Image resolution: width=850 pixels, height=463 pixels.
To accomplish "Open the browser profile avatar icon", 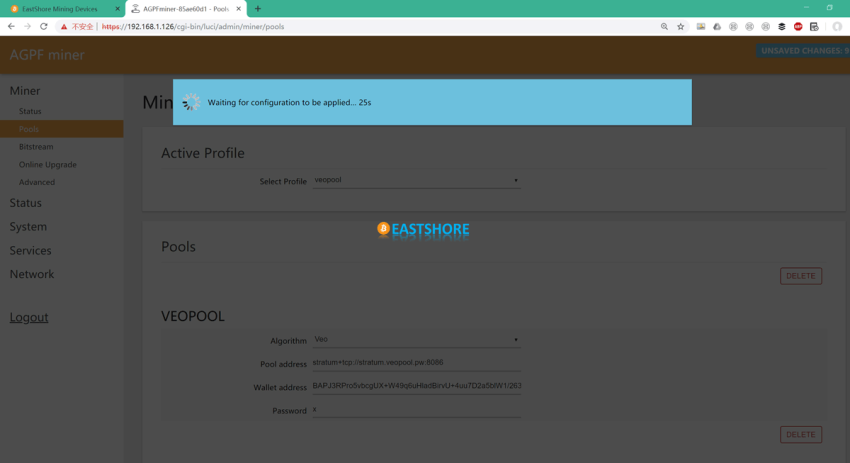I will tap(837, 27).
